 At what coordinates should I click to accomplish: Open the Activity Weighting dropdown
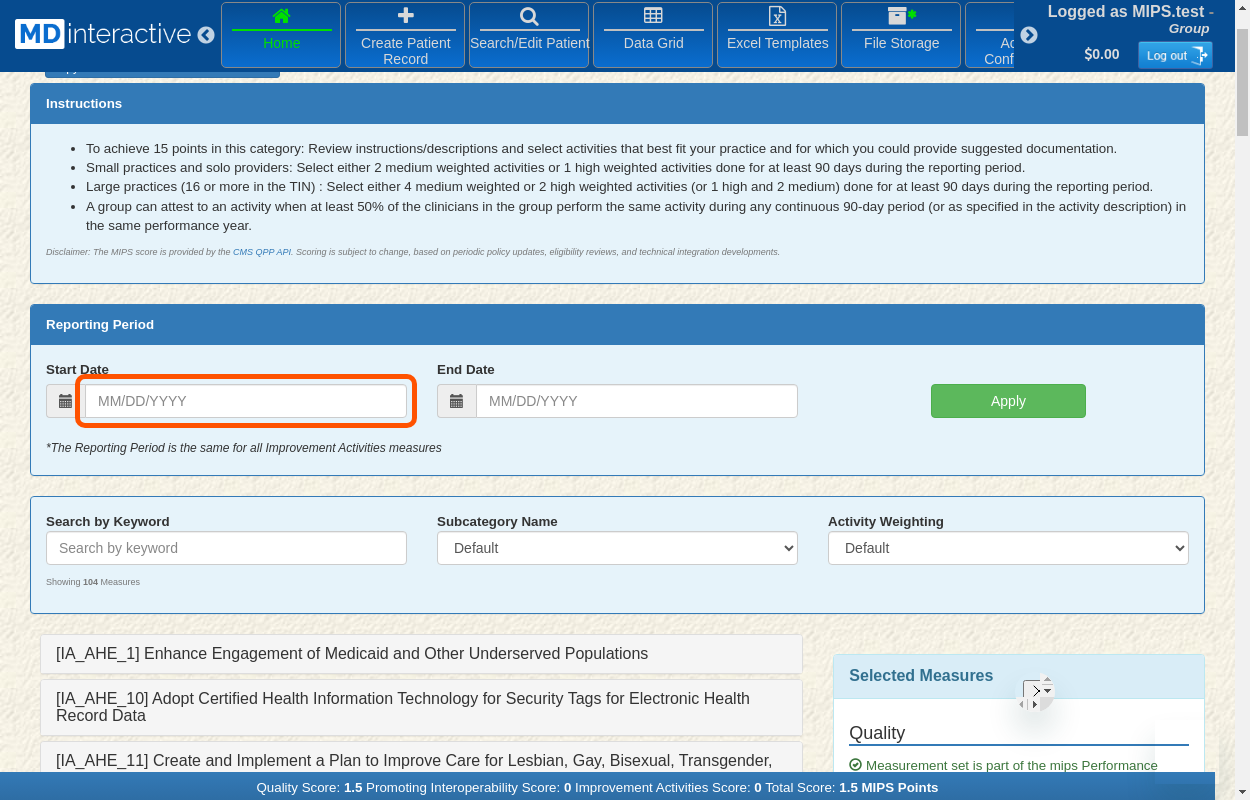coord(1008,548)
